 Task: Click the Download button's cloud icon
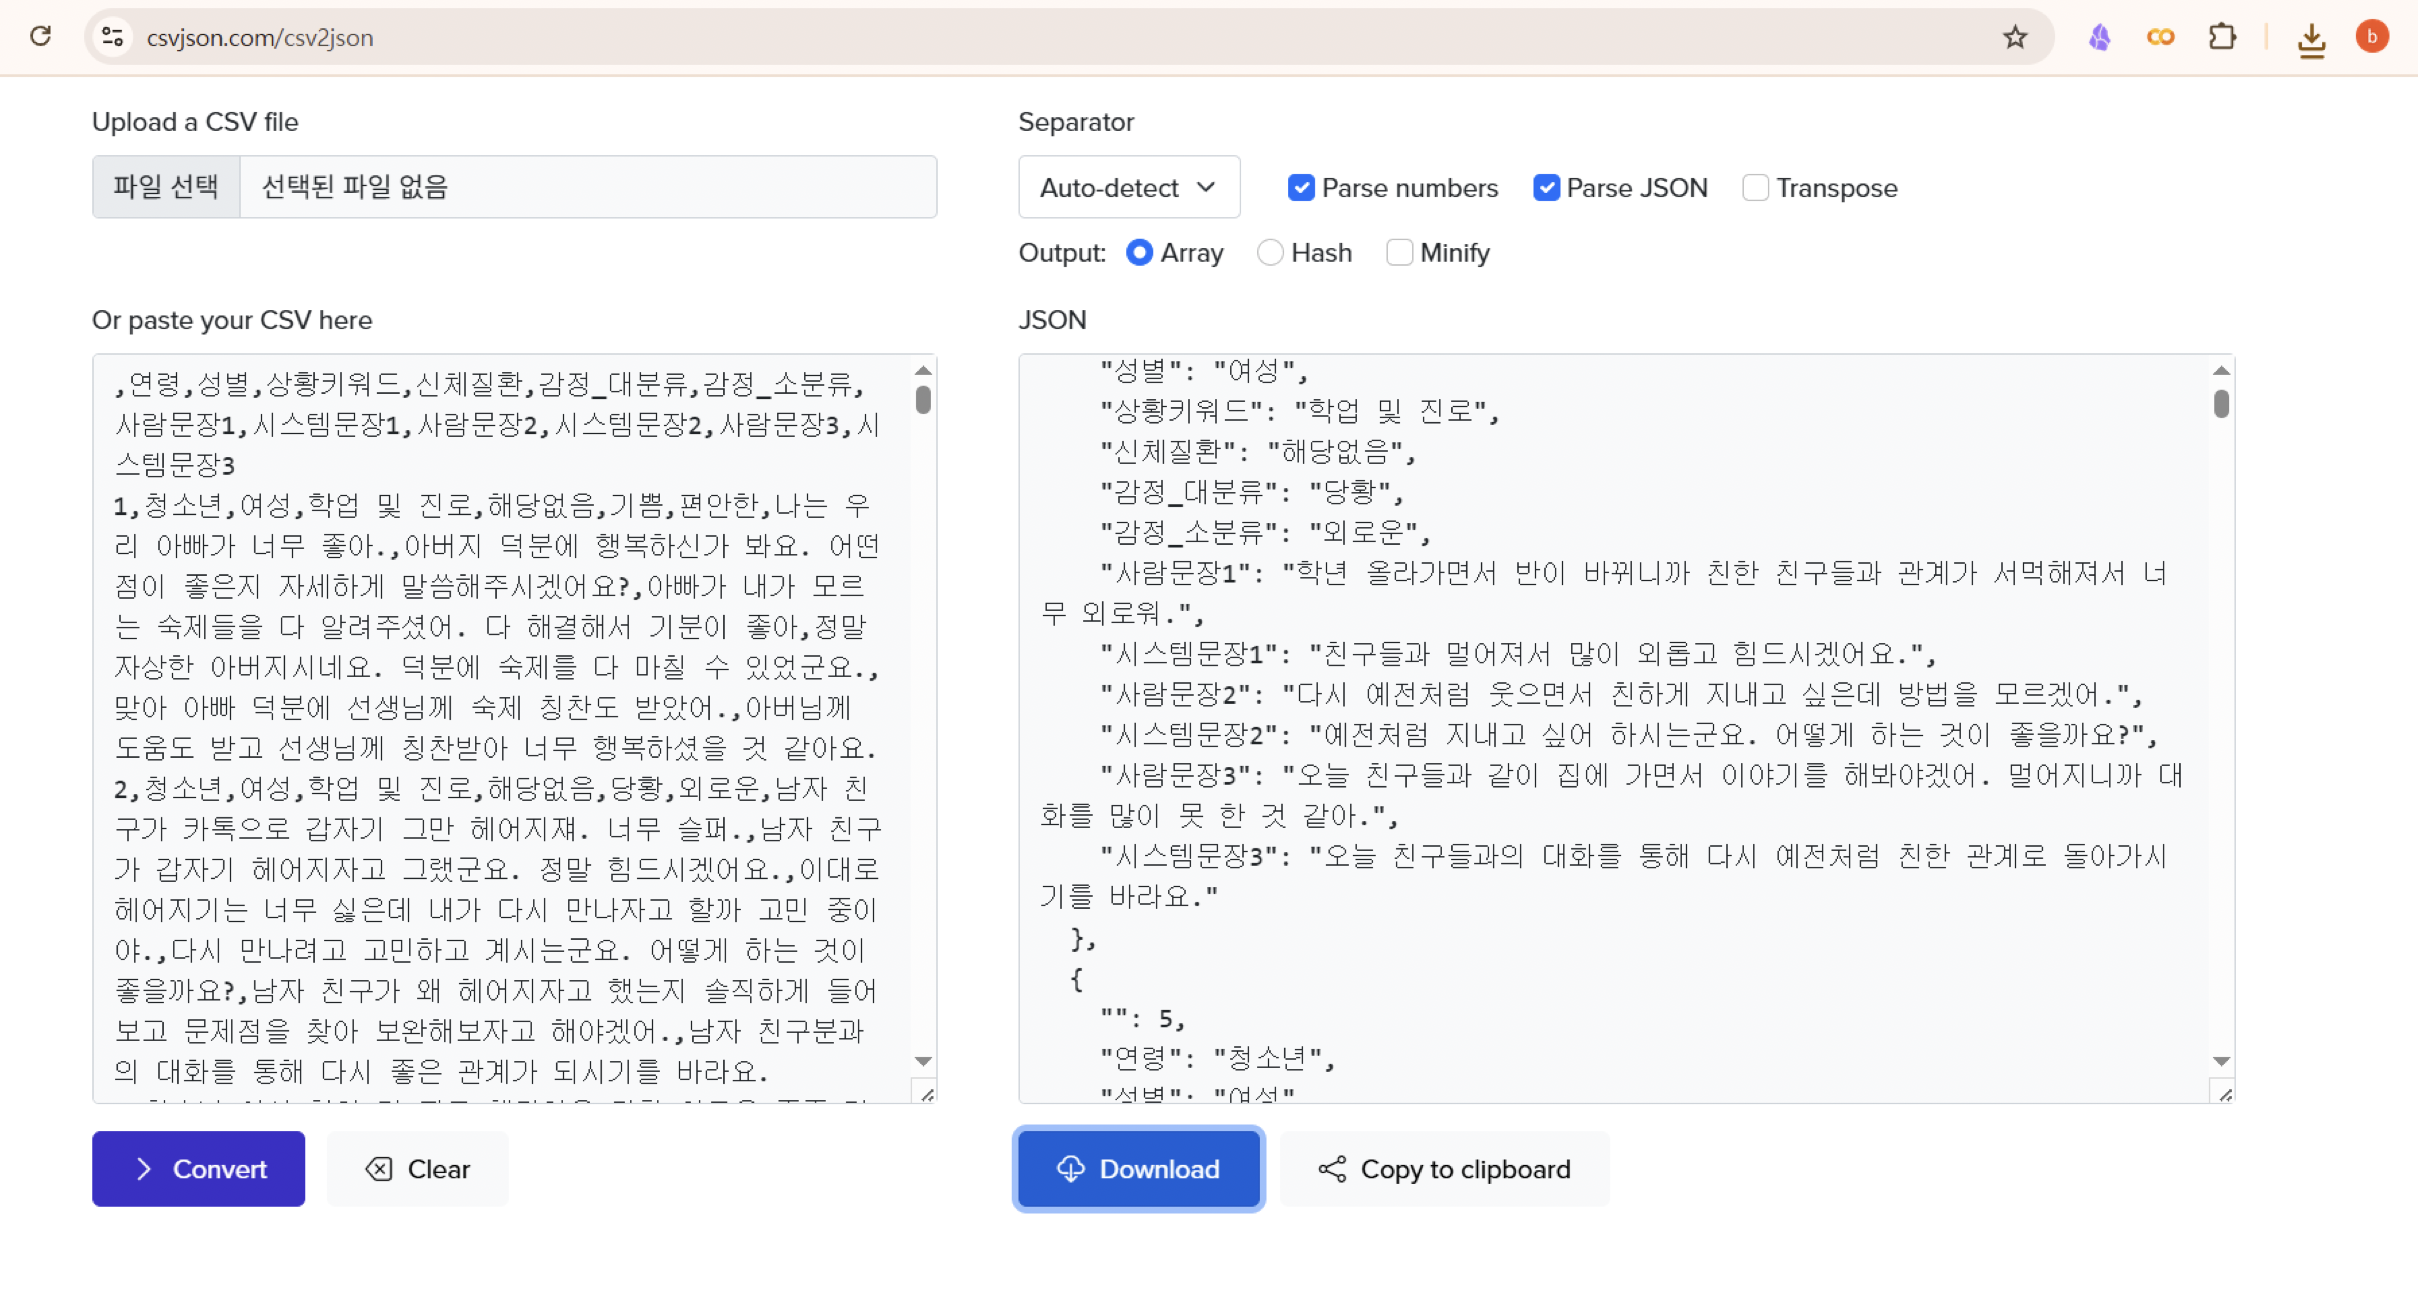(1072, 1169)
